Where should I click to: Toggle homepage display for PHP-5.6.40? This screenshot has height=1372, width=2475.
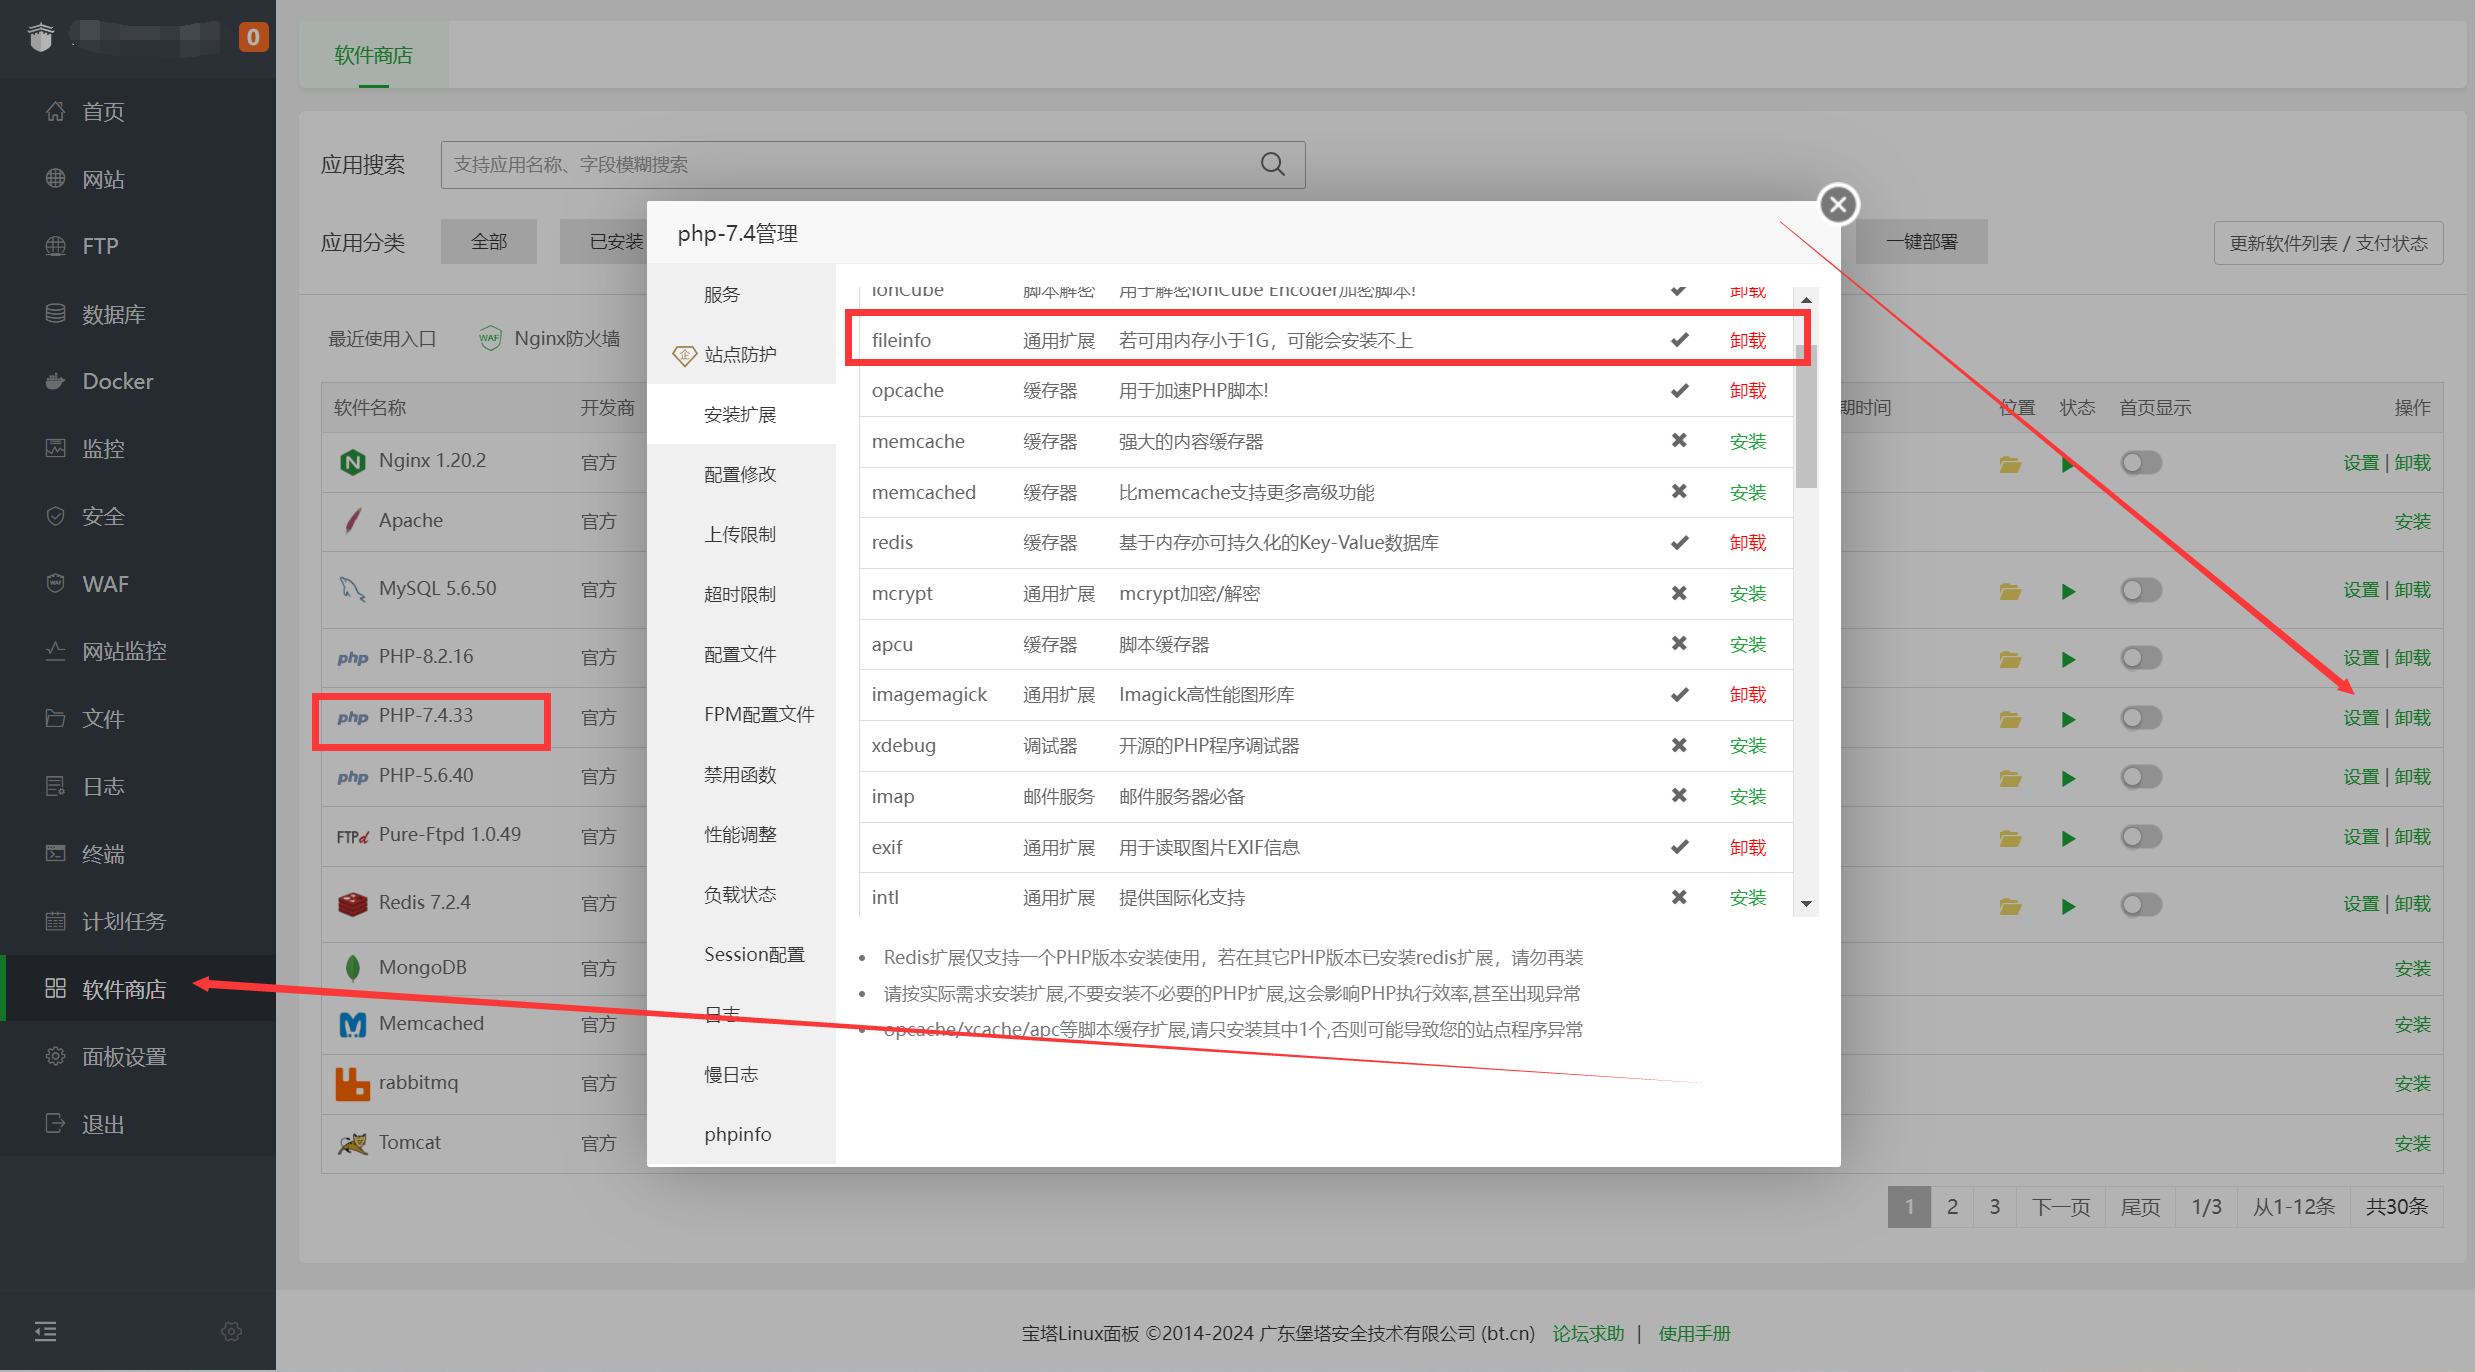coord(2141,777)
